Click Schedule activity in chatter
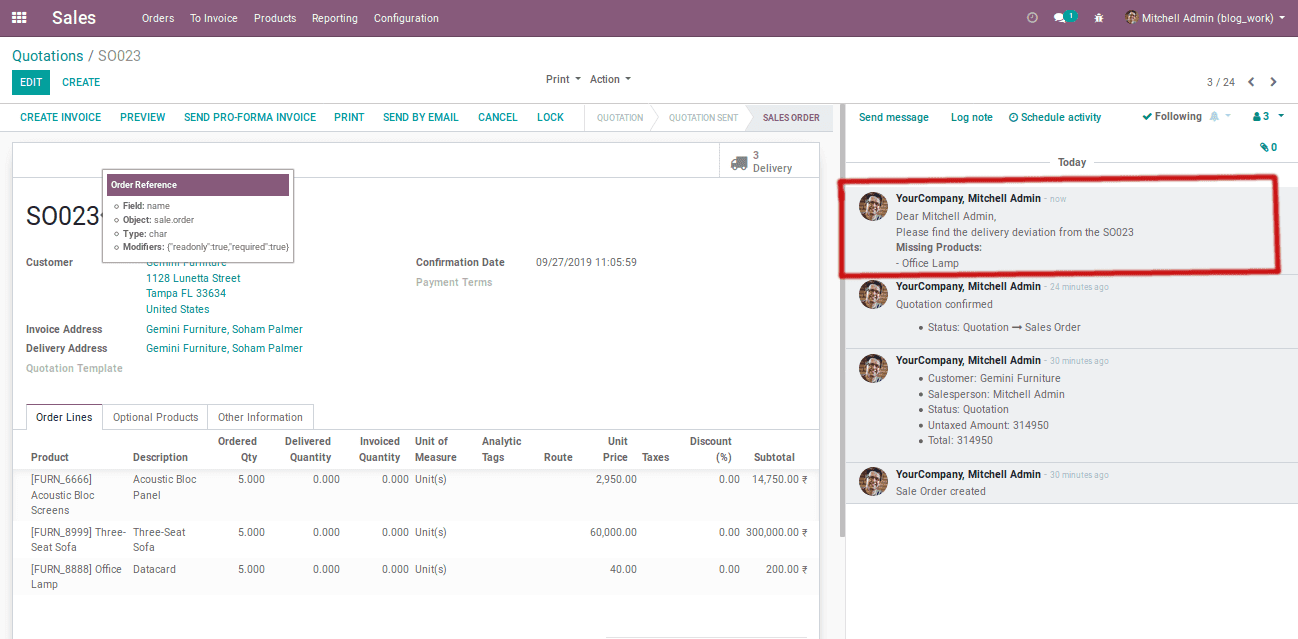Screen dimensions: 1298x639 (1055, 117)
